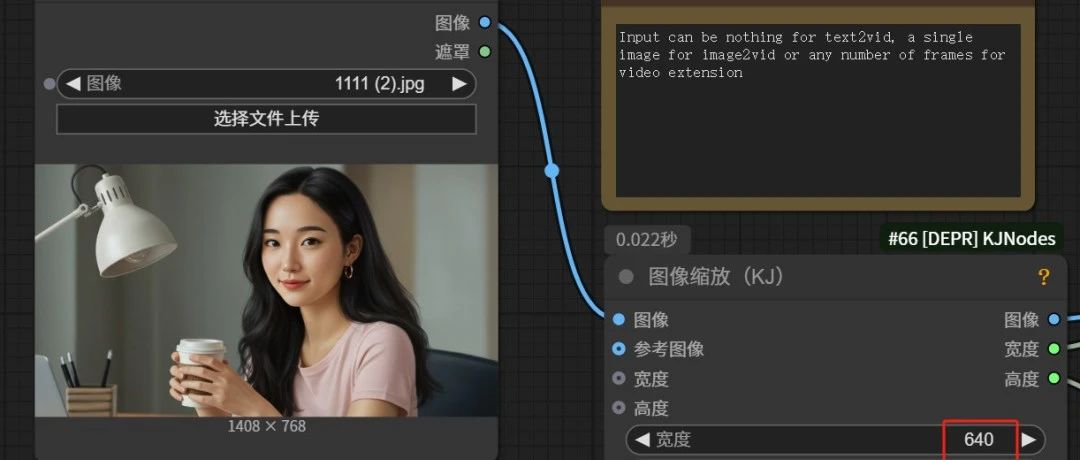
Task: Toggle collapse dot of 图像缩放（KJ）node
Action: tap(625, 277)
